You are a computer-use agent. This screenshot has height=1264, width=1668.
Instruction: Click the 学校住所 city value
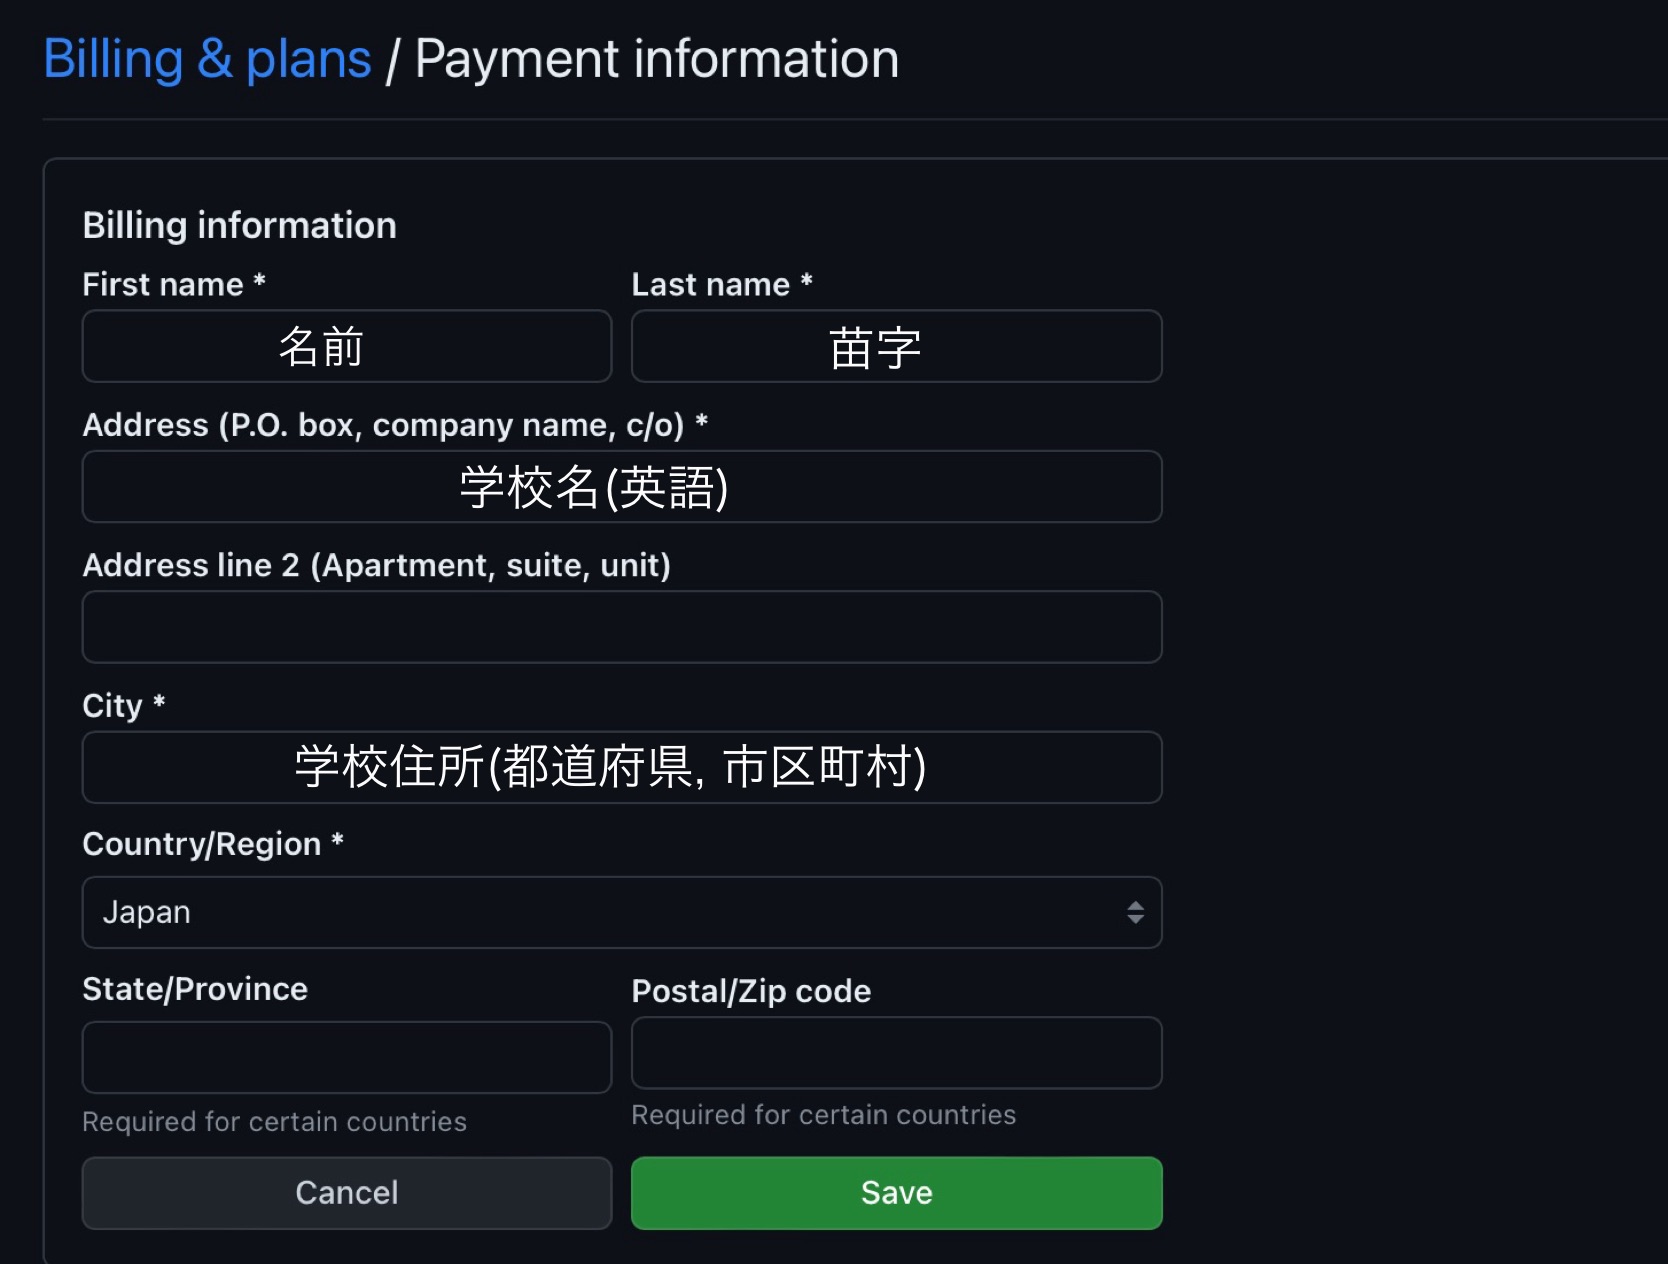[608, 767]
